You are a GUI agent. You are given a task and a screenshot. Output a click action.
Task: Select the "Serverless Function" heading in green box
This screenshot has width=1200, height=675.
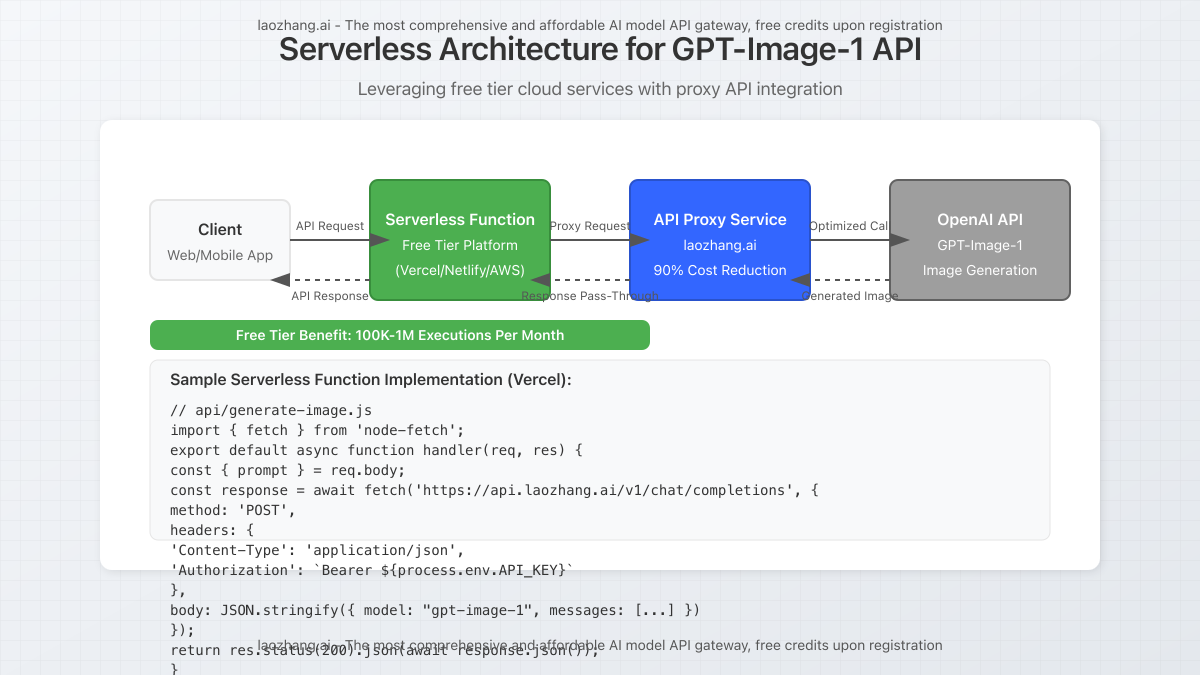point(460,219)
